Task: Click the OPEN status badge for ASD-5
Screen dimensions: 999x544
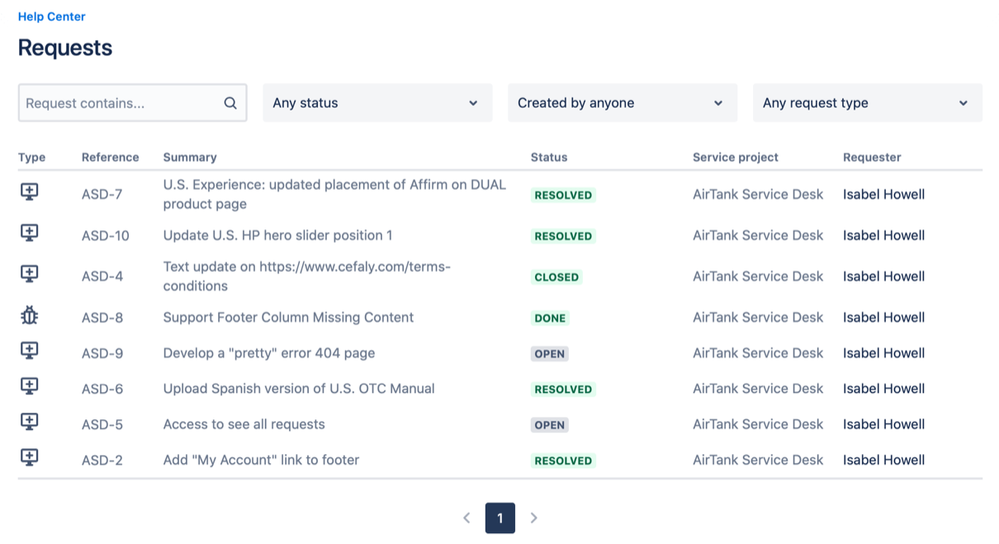Action: click(549, 425)
